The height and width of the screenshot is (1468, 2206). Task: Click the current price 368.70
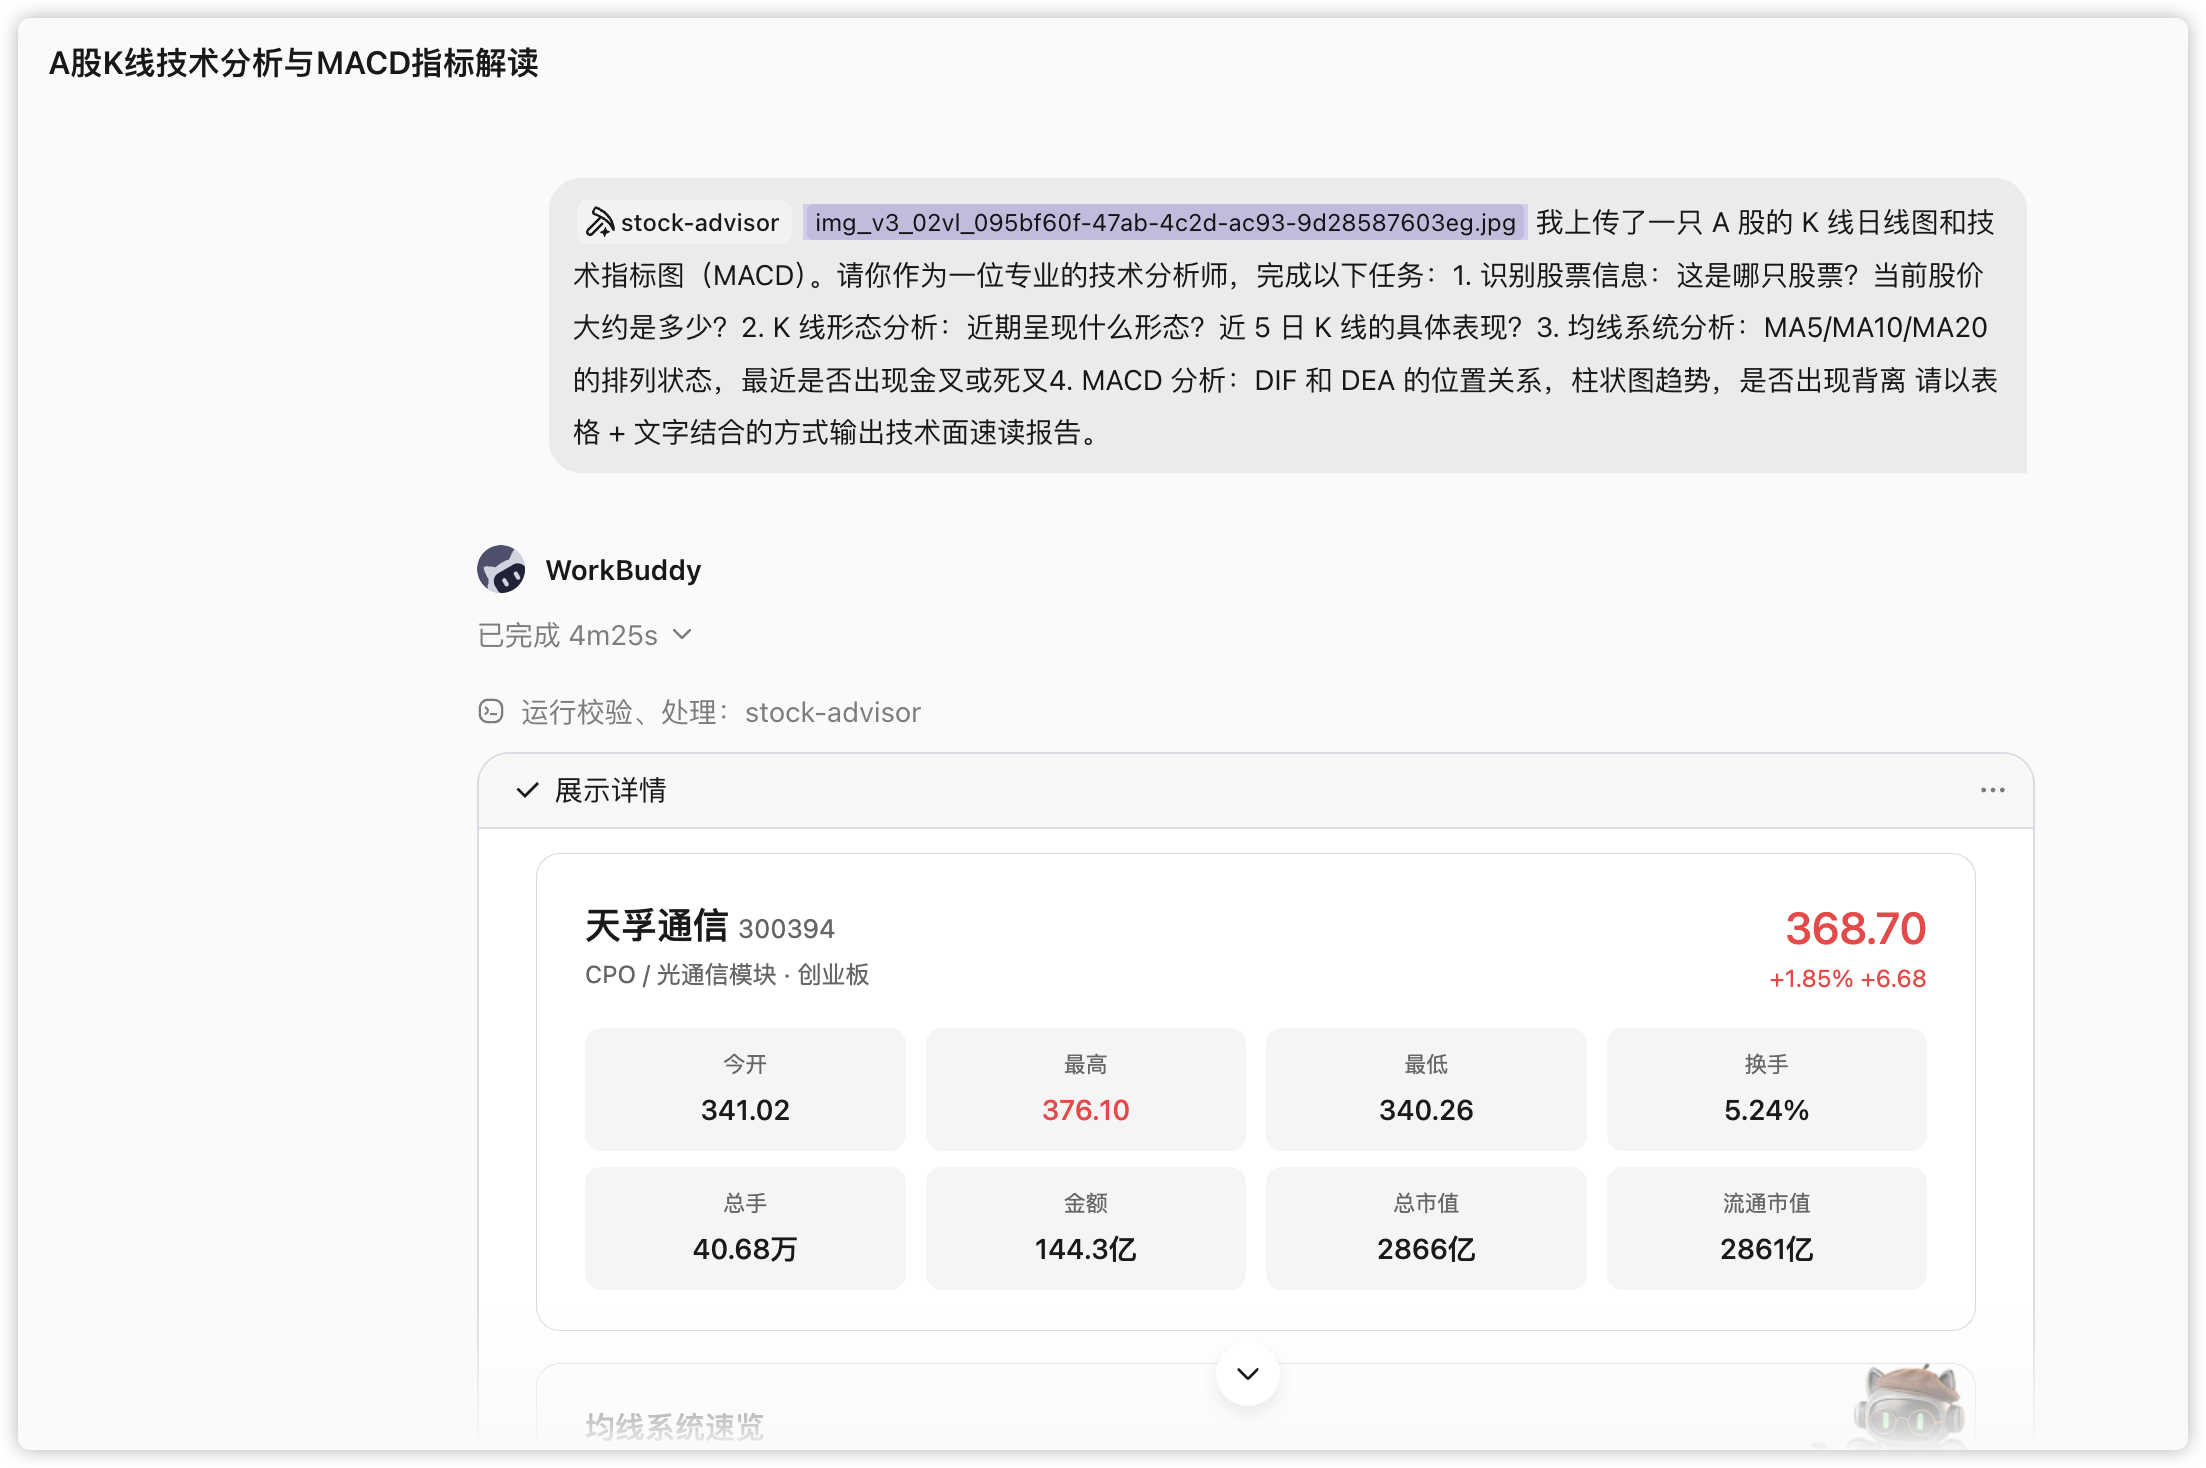(1855, 928)
